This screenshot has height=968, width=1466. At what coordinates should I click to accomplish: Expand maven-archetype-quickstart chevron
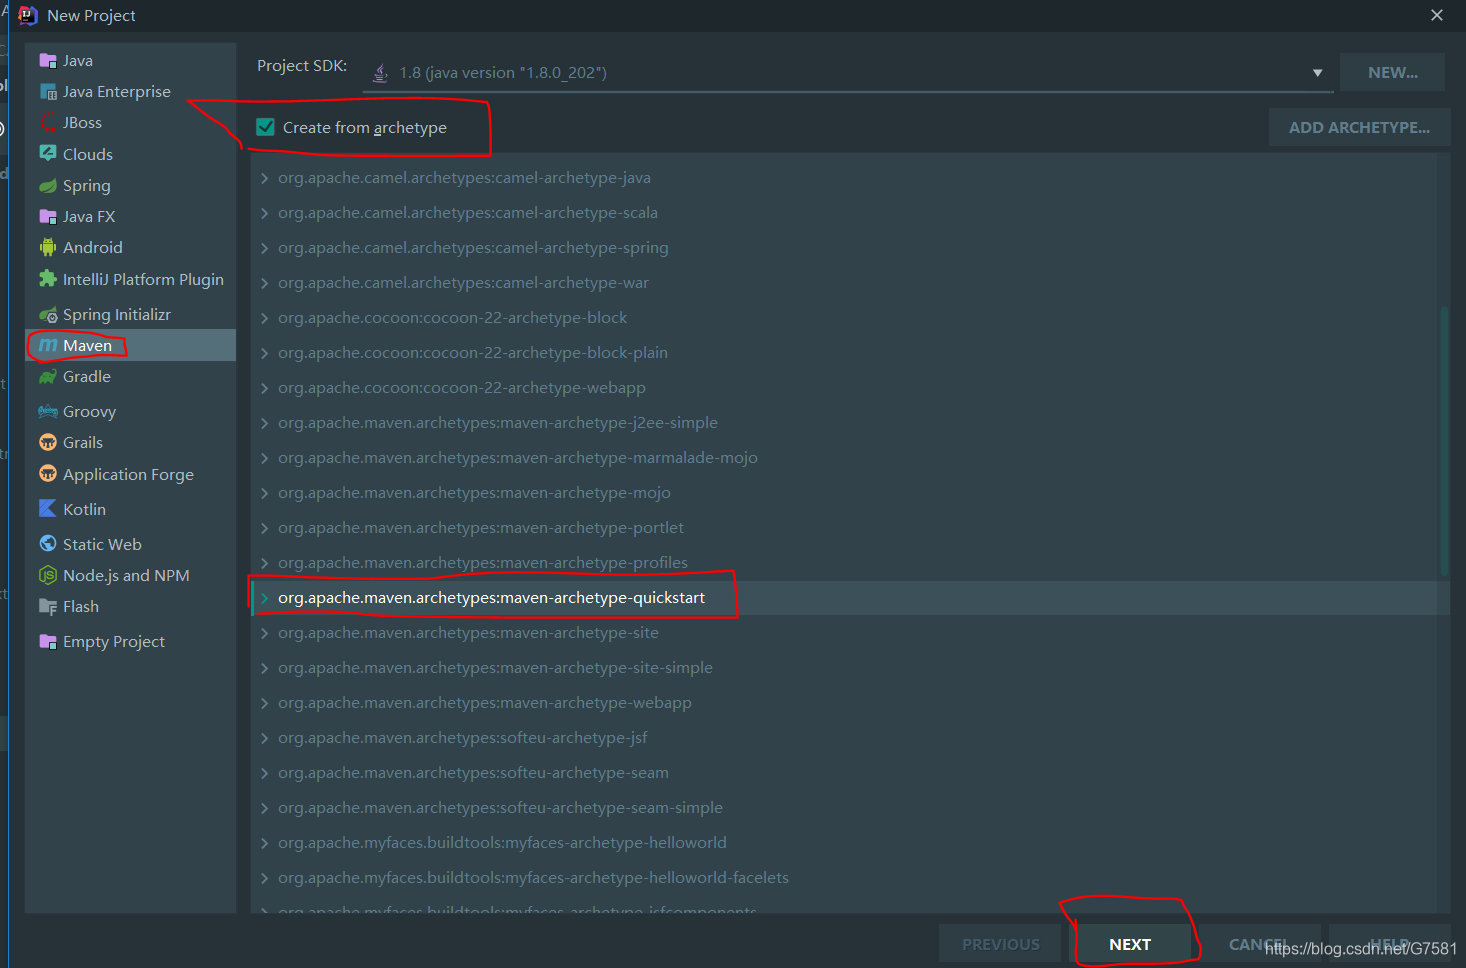[x=264, y=598]
